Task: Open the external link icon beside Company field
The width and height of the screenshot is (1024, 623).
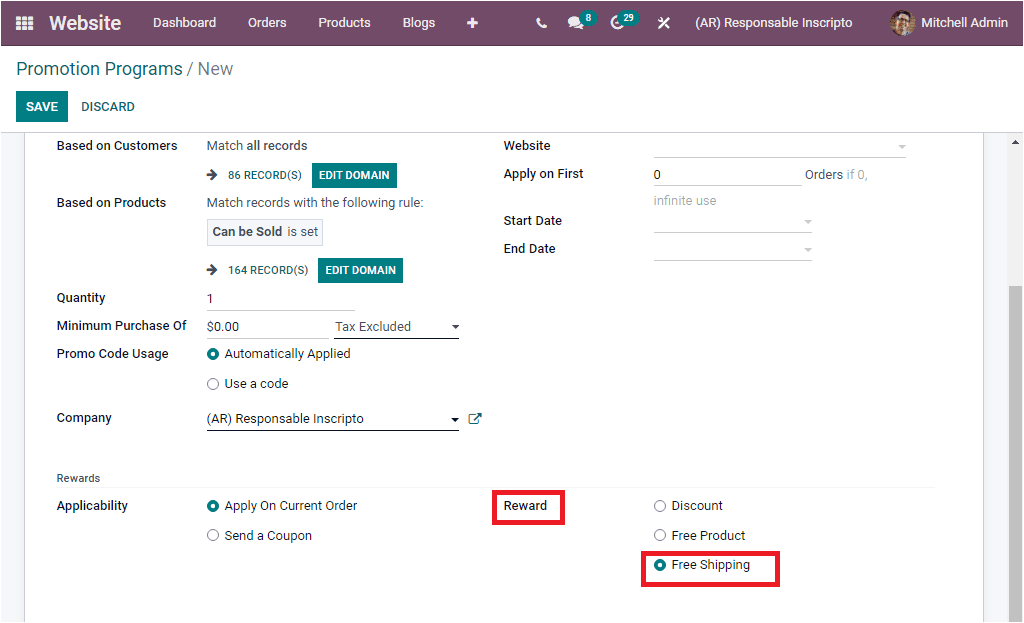Action: 474,418
